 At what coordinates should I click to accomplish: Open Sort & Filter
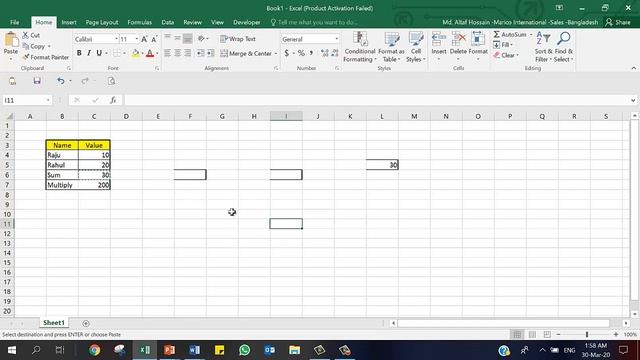click(543, 47)
